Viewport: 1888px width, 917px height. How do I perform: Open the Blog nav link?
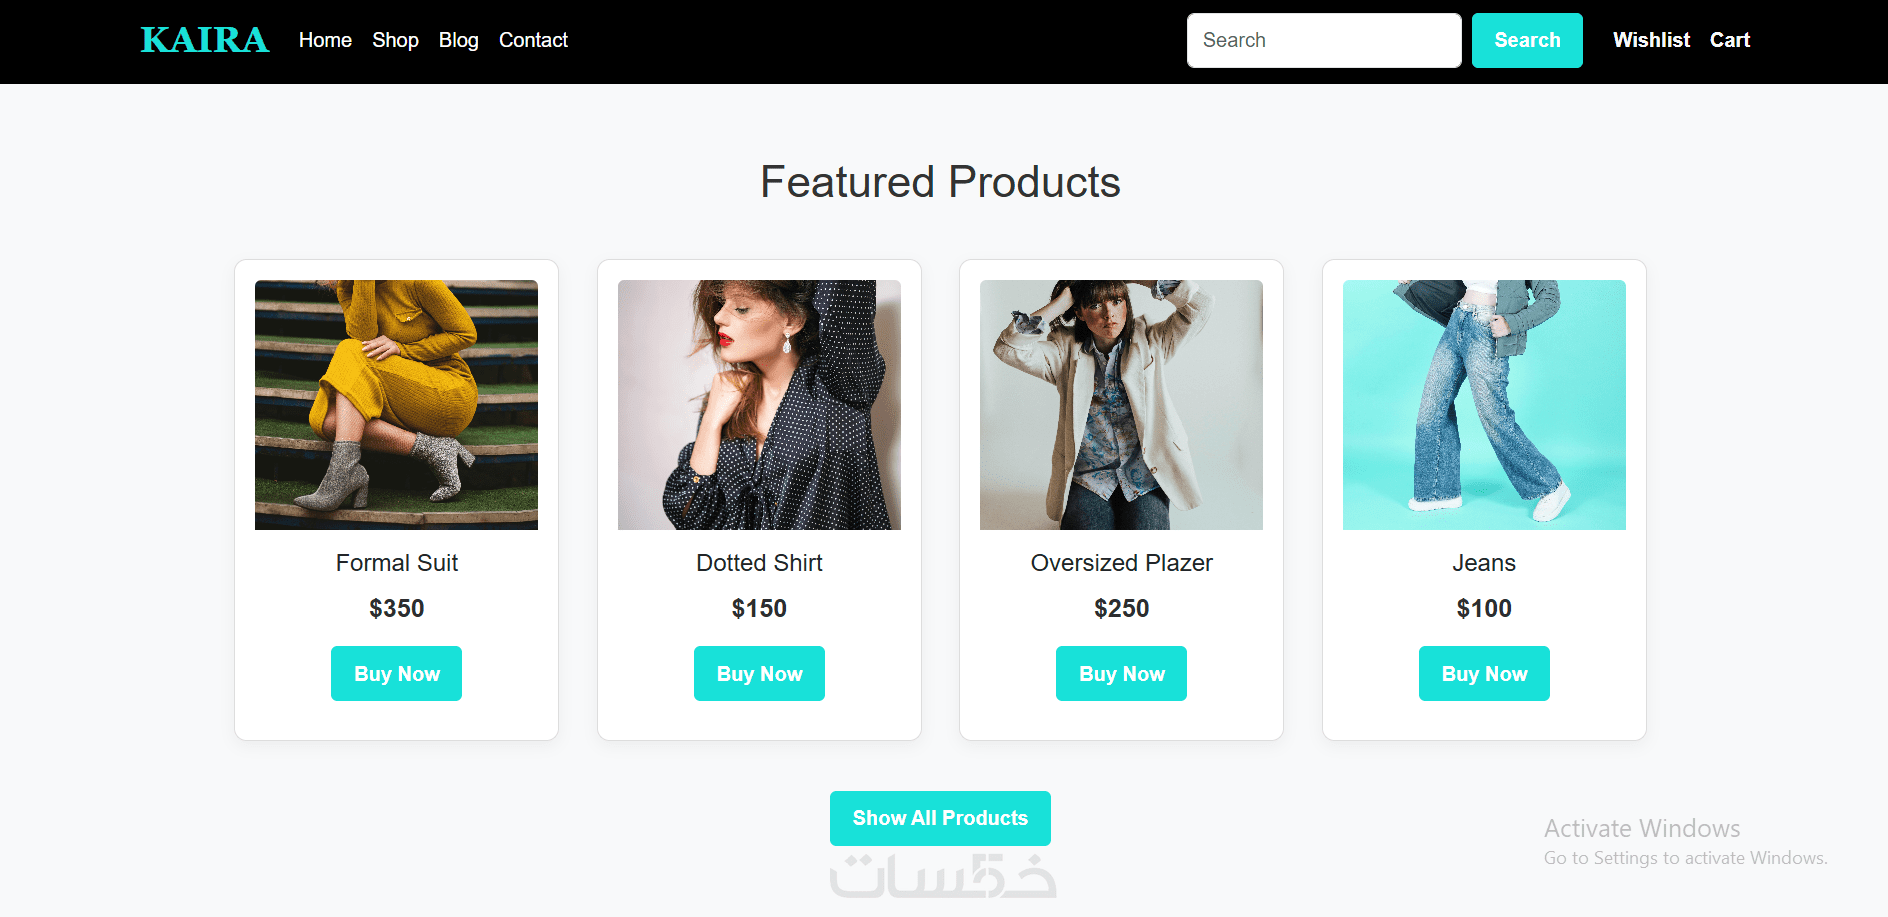(458, 40)
